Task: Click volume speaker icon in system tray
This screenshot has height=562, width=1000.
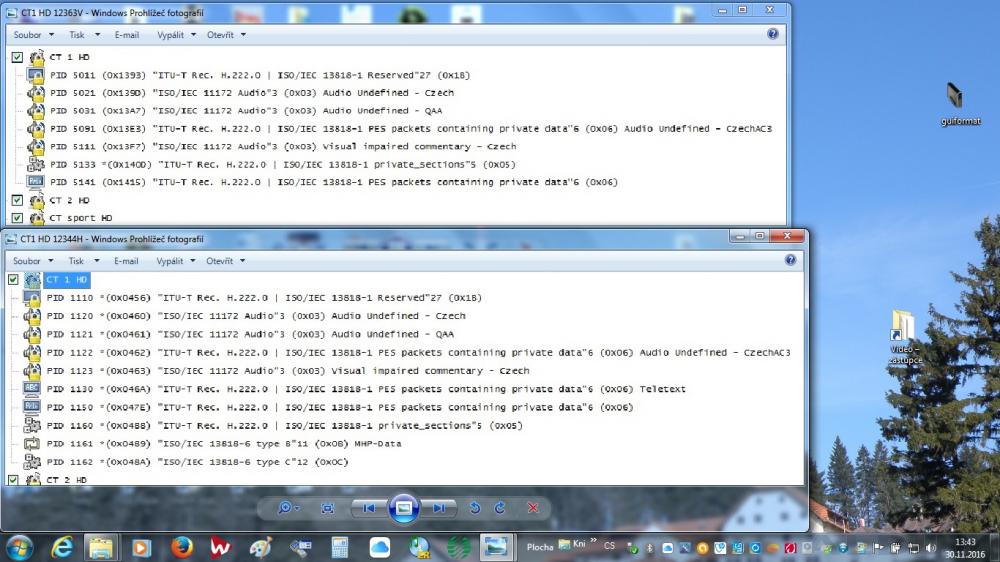Action: tap(931, 548)
